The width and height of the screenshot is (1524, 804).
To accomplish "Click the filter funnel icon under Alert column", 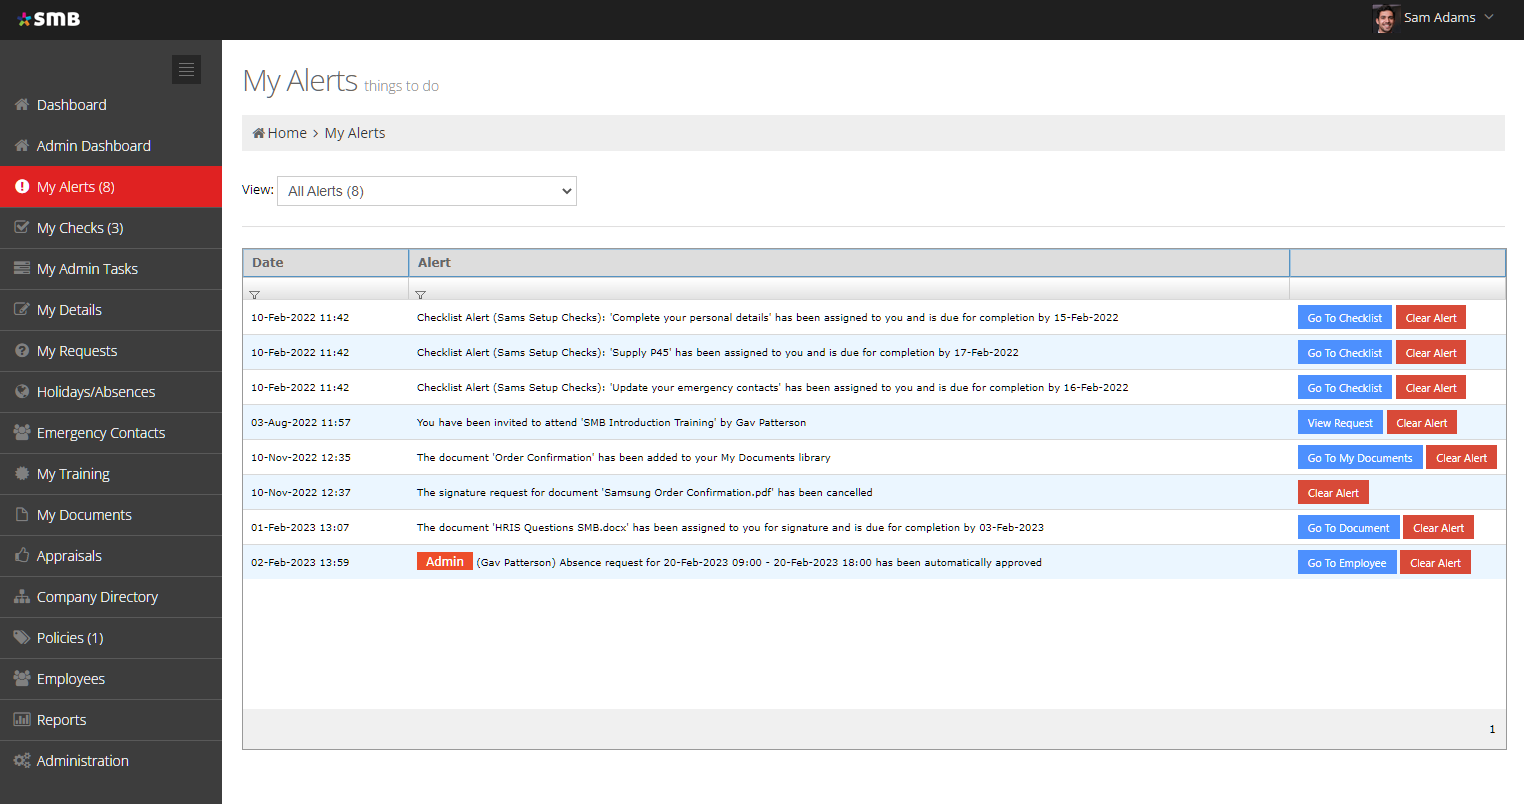I will click(421, 295).
